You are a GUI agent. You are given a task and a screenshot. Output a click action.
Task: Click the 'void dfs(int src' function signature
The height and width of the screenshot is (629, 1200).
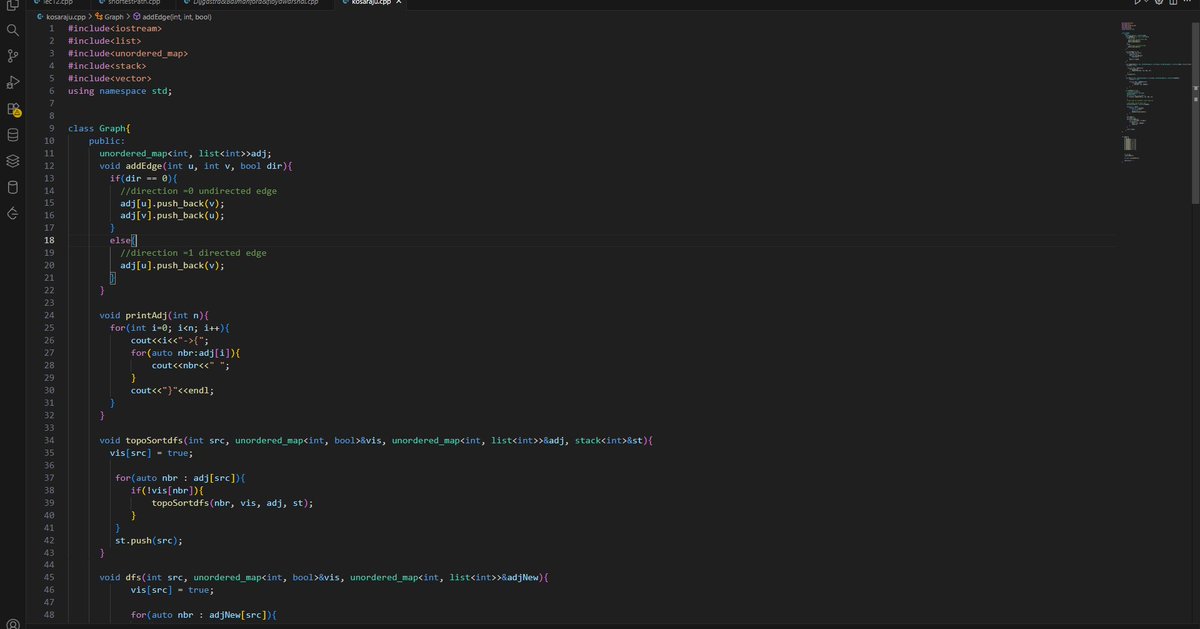click(x=324, y=578)
